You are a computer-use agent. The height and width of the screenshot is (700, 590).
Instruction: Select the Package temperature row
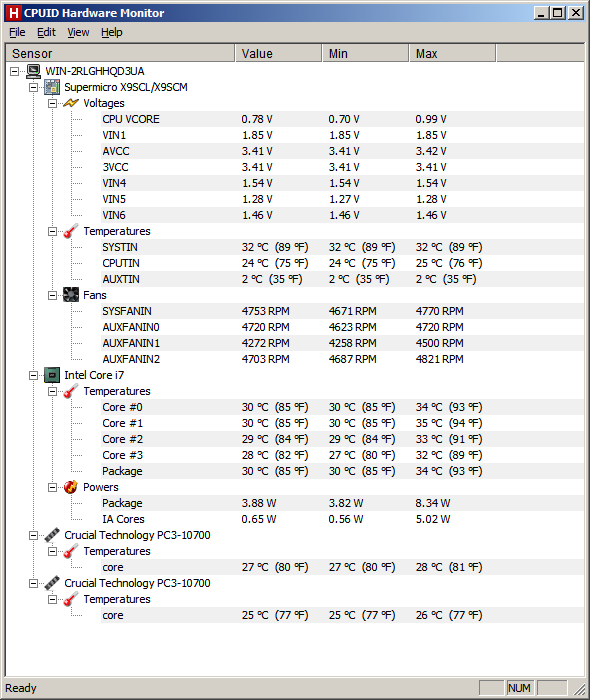(x=342, y=471)
